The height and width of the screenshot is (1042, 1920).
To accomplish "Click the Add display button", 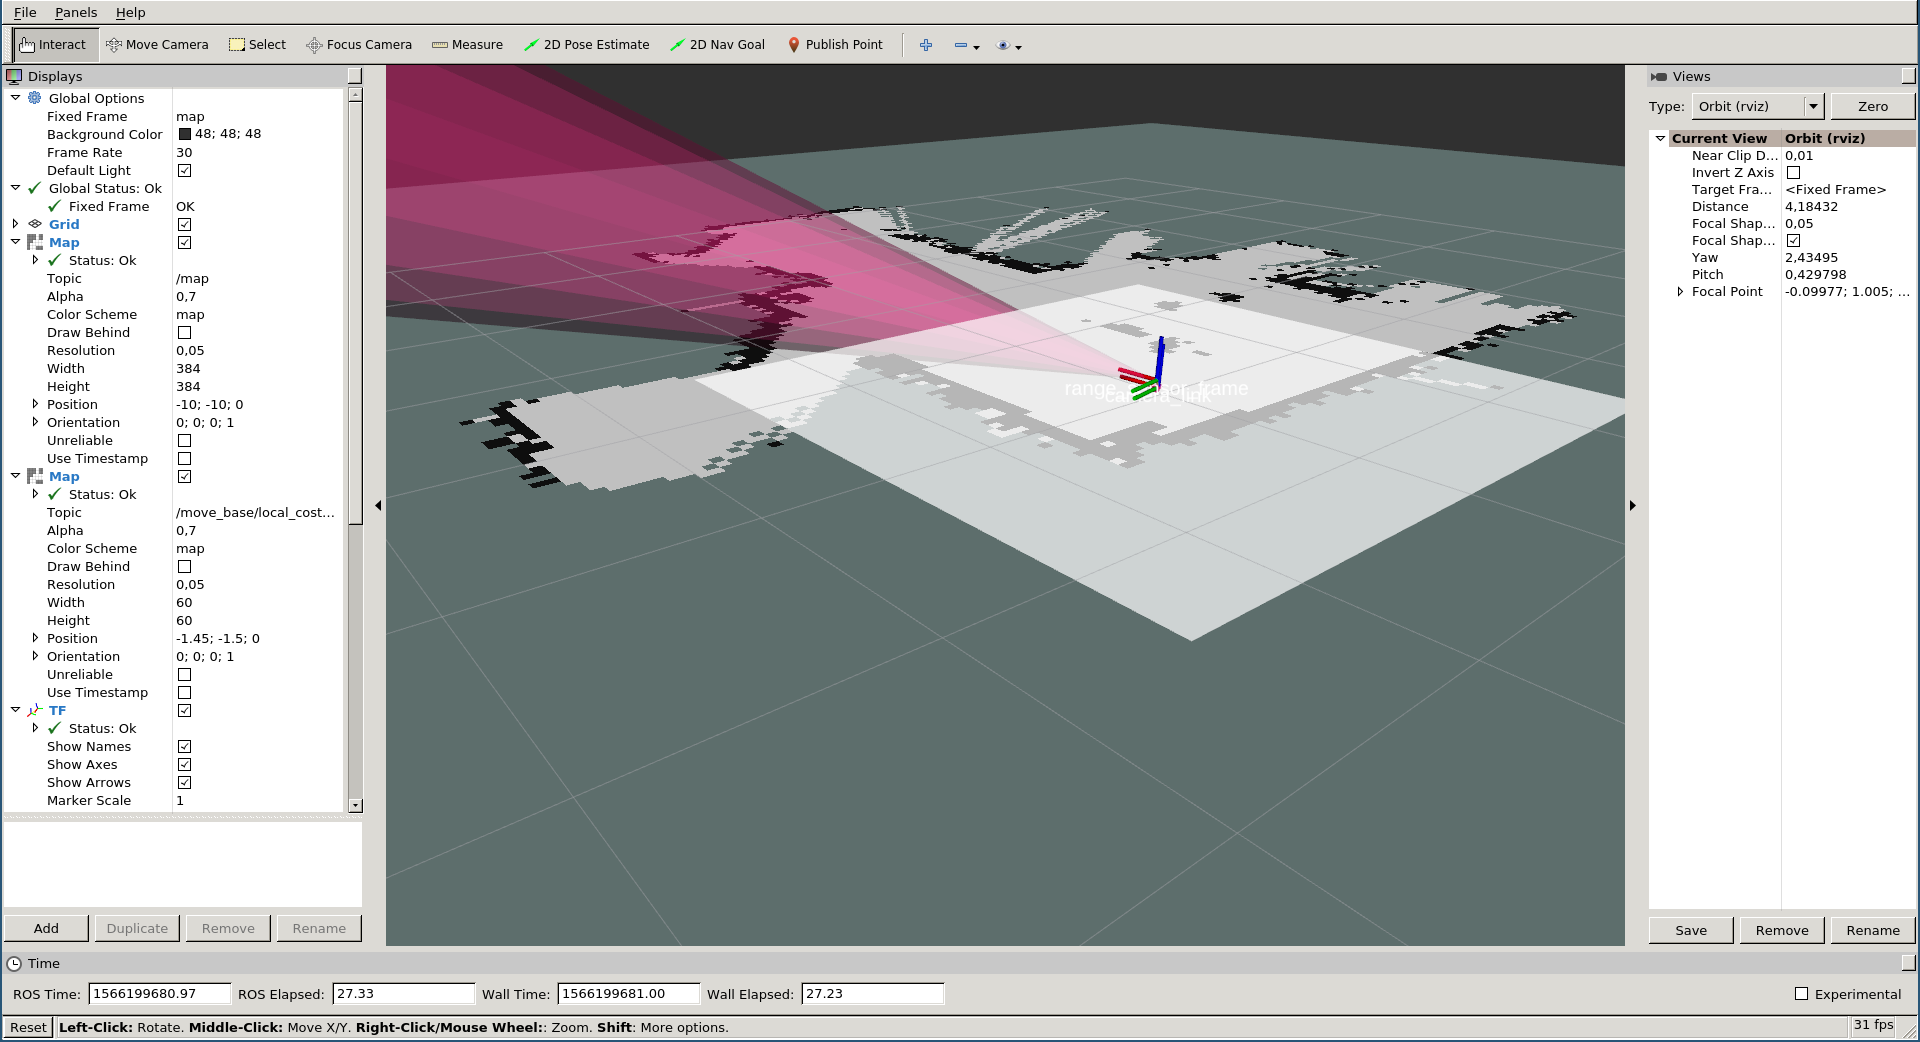I will [46, 928].
